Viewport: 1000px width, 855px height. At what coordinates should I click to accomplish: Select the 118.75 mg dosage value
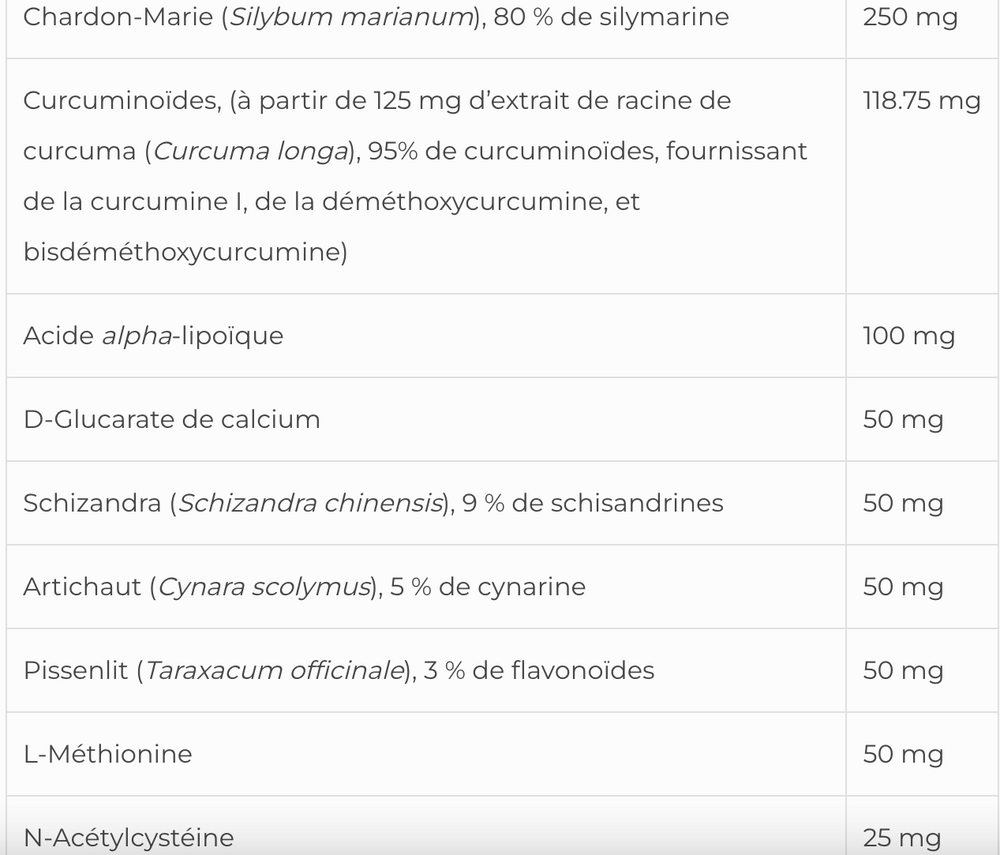pyautogui.click(x=921, y=101)
